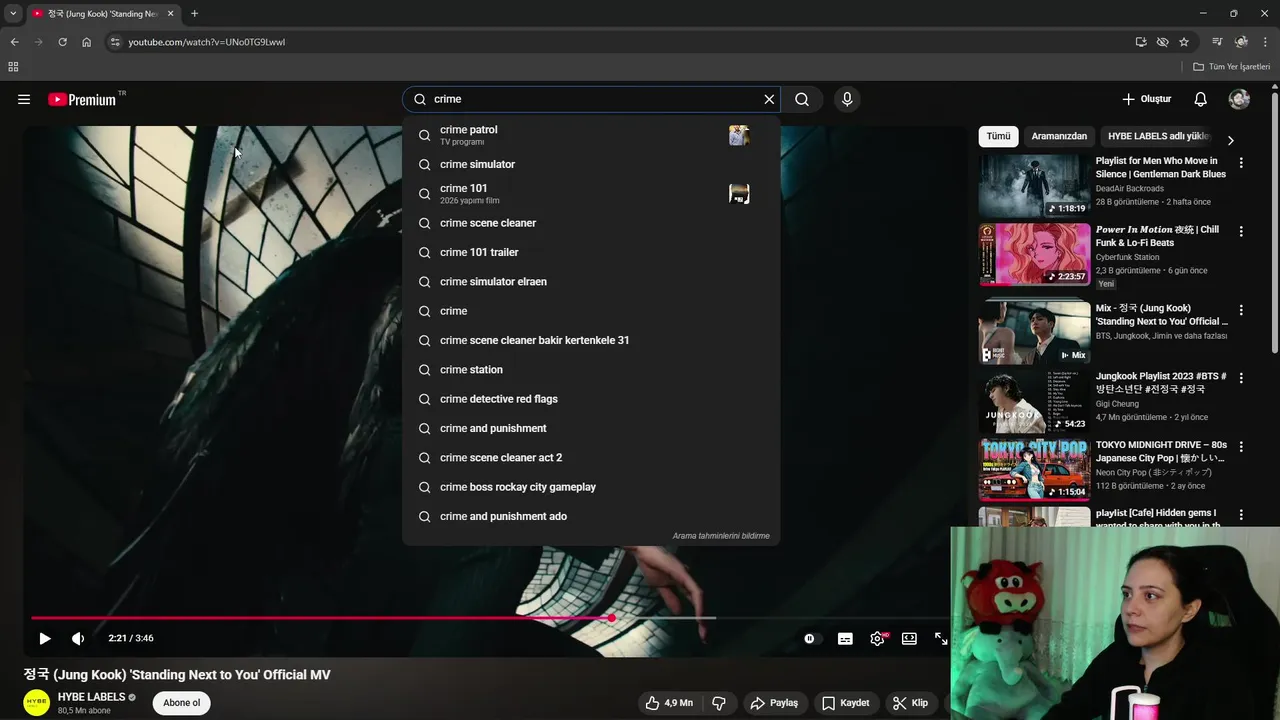Open Power In Motion video thumbnail
The height and width of the screenshot is (720, 1280).
tap(1034, 254)
